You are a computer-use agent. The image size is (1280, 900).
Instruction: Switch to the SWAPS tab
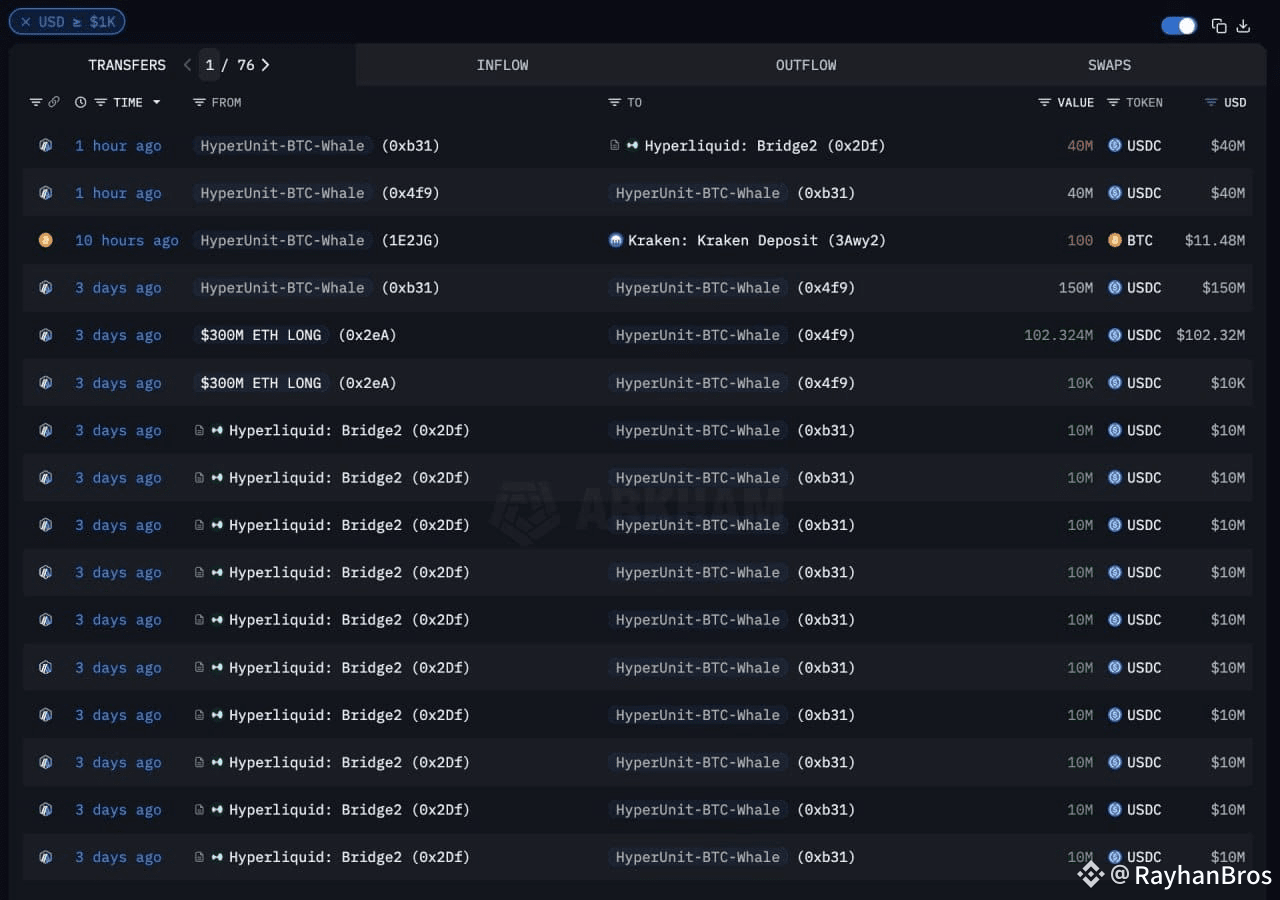[1108, 64]
